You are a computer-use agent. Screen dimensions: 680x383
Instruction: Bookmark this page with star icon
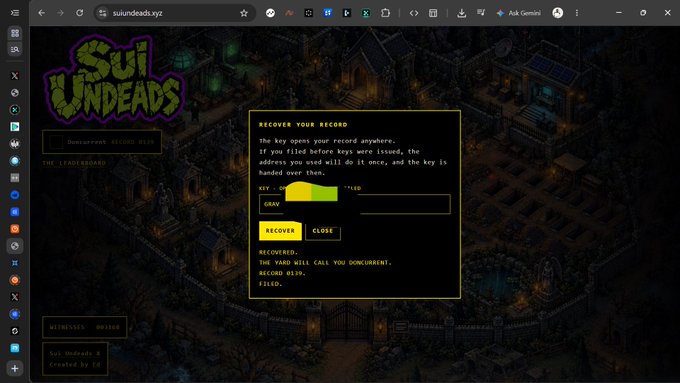point(244,13)
